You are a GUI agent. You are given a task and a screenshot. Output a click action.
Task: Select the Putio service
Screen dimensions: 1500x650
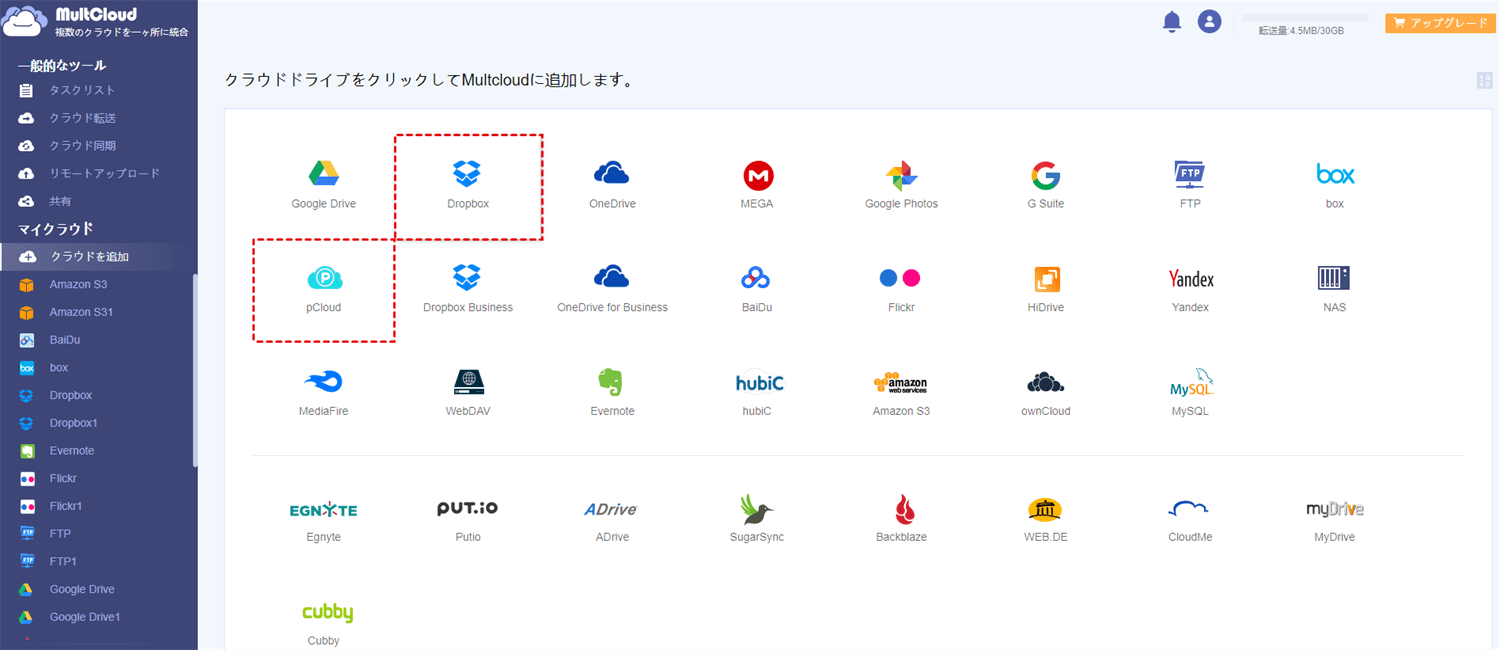click(467, 519)
